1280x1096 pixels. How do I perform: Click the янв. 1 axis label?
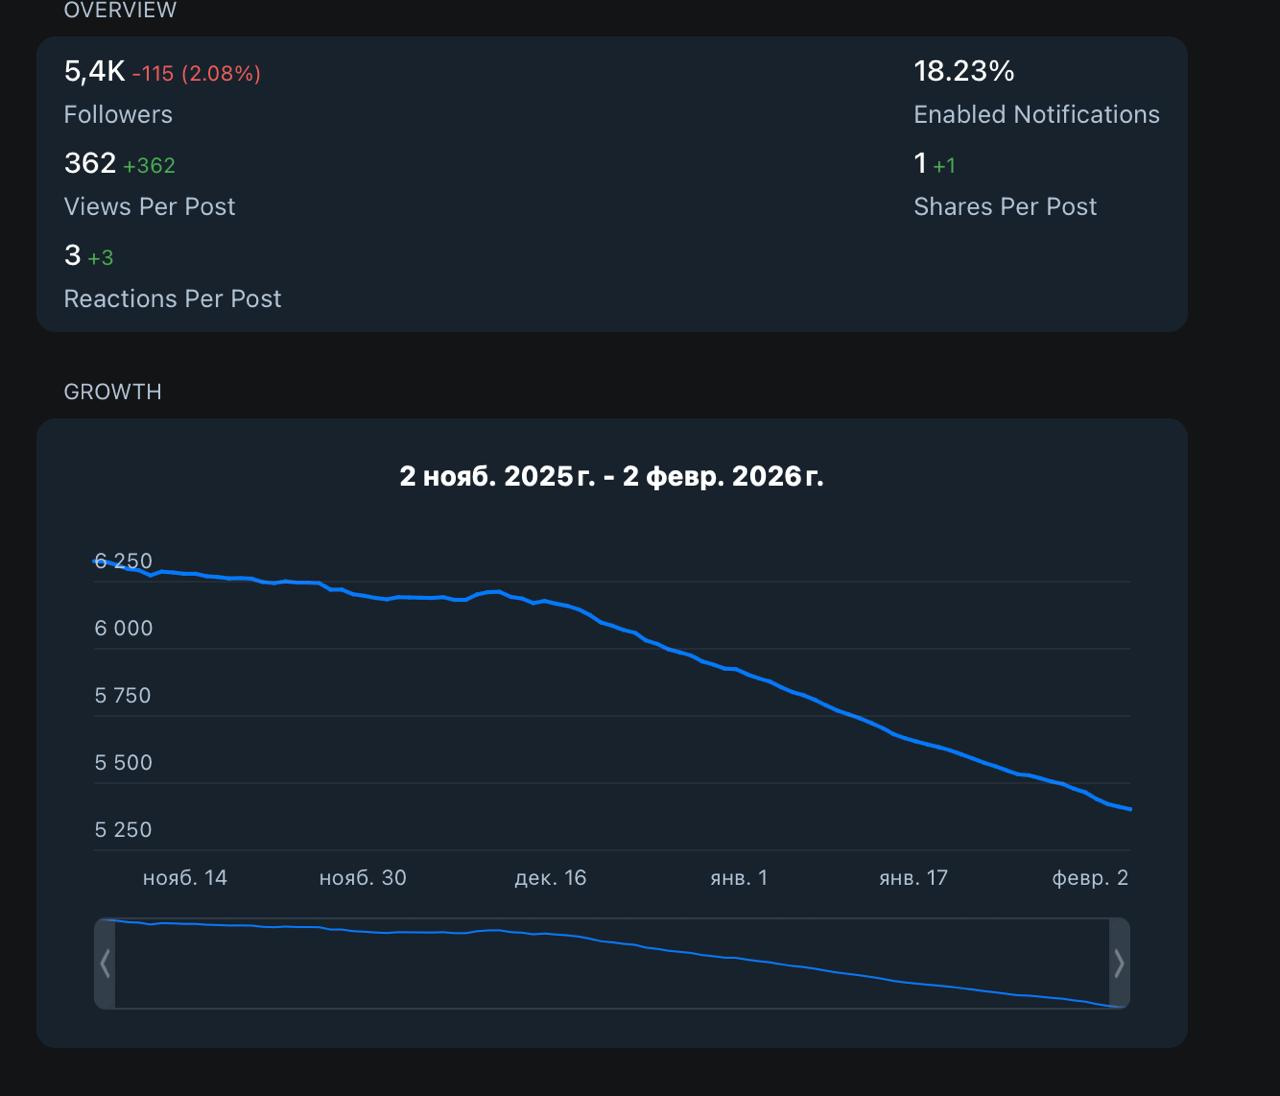739,878
